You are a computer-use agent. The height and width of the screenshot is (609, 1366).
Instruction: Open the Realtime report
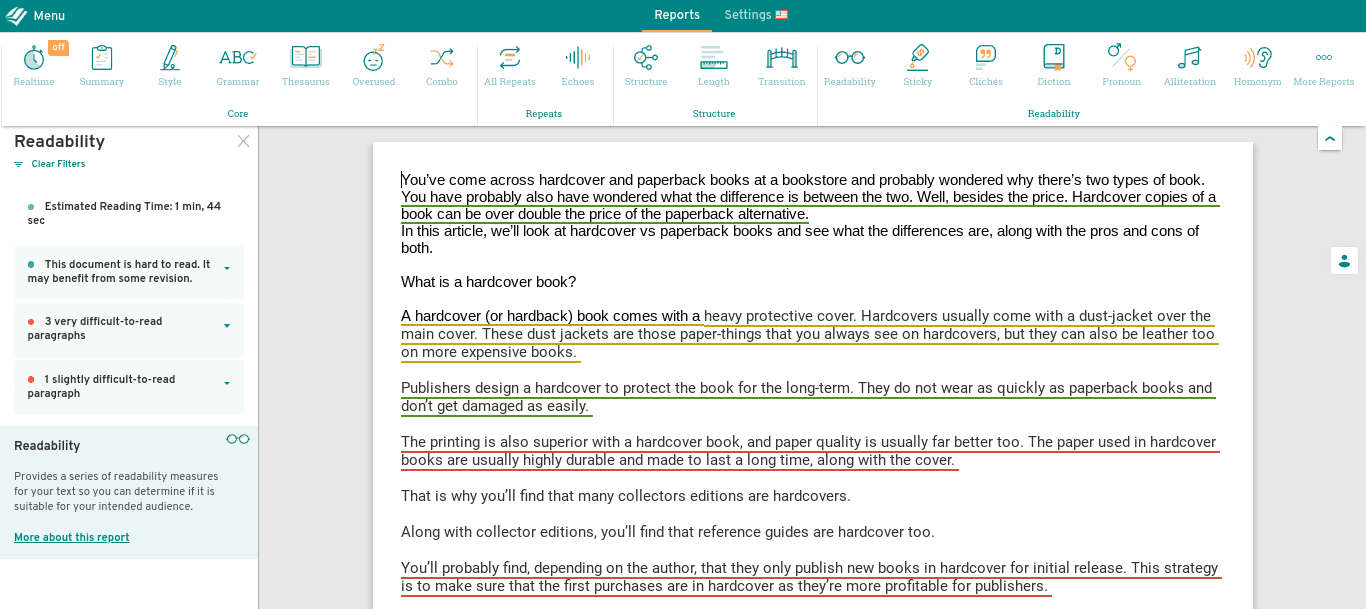[34, 65]
